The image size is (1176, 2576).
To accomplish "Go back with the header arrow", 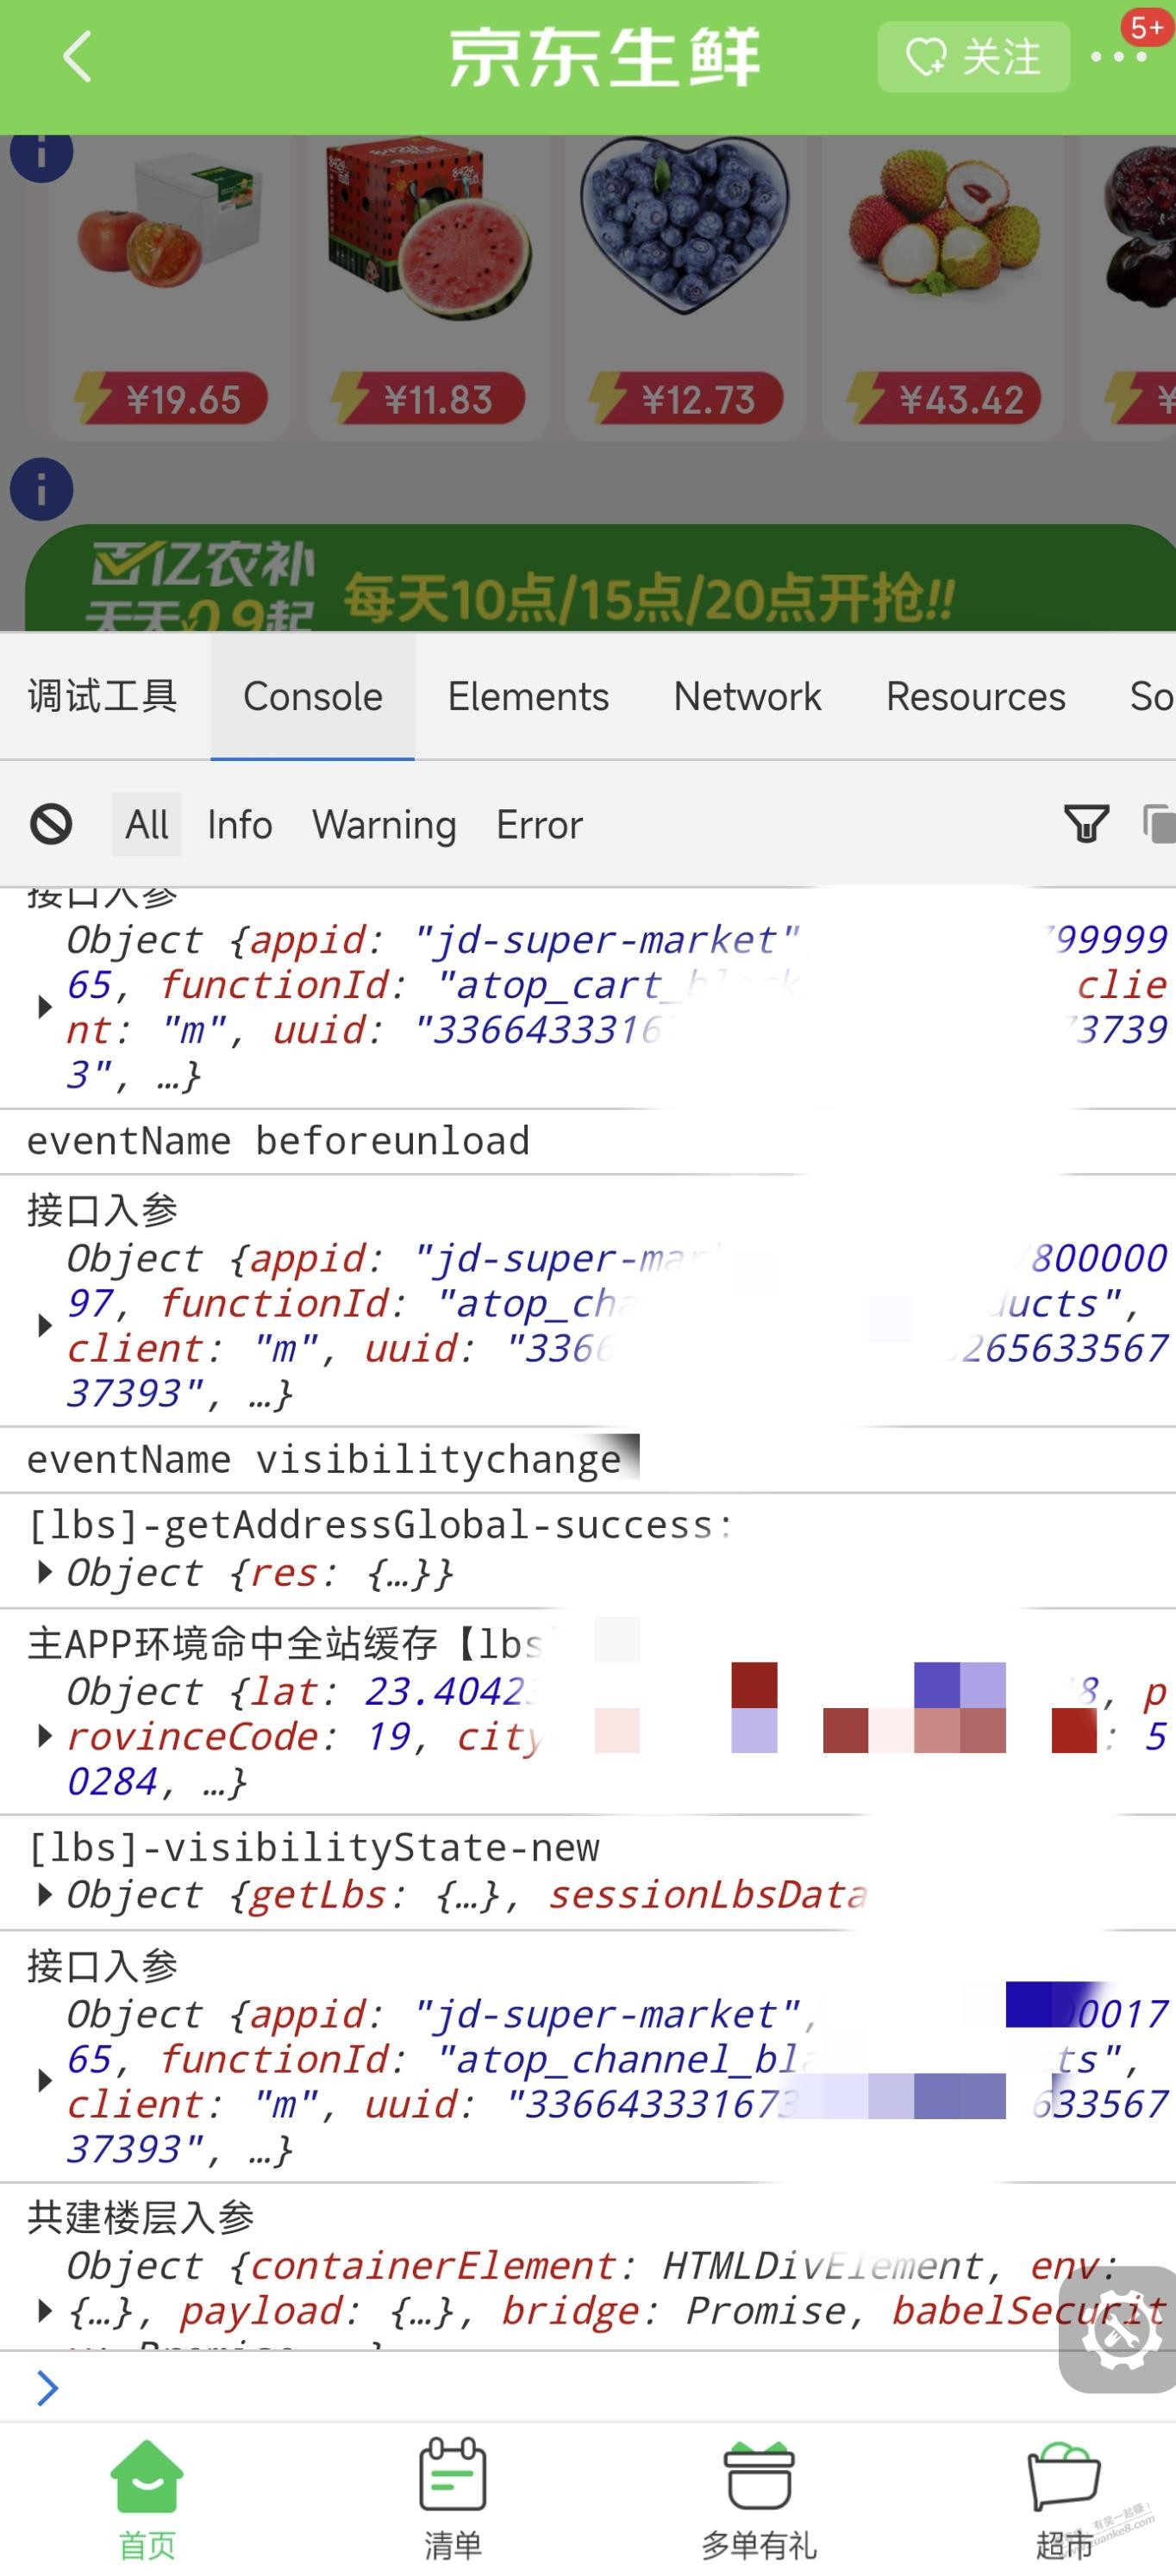I will pyautogui.click(x=77, y=56).
